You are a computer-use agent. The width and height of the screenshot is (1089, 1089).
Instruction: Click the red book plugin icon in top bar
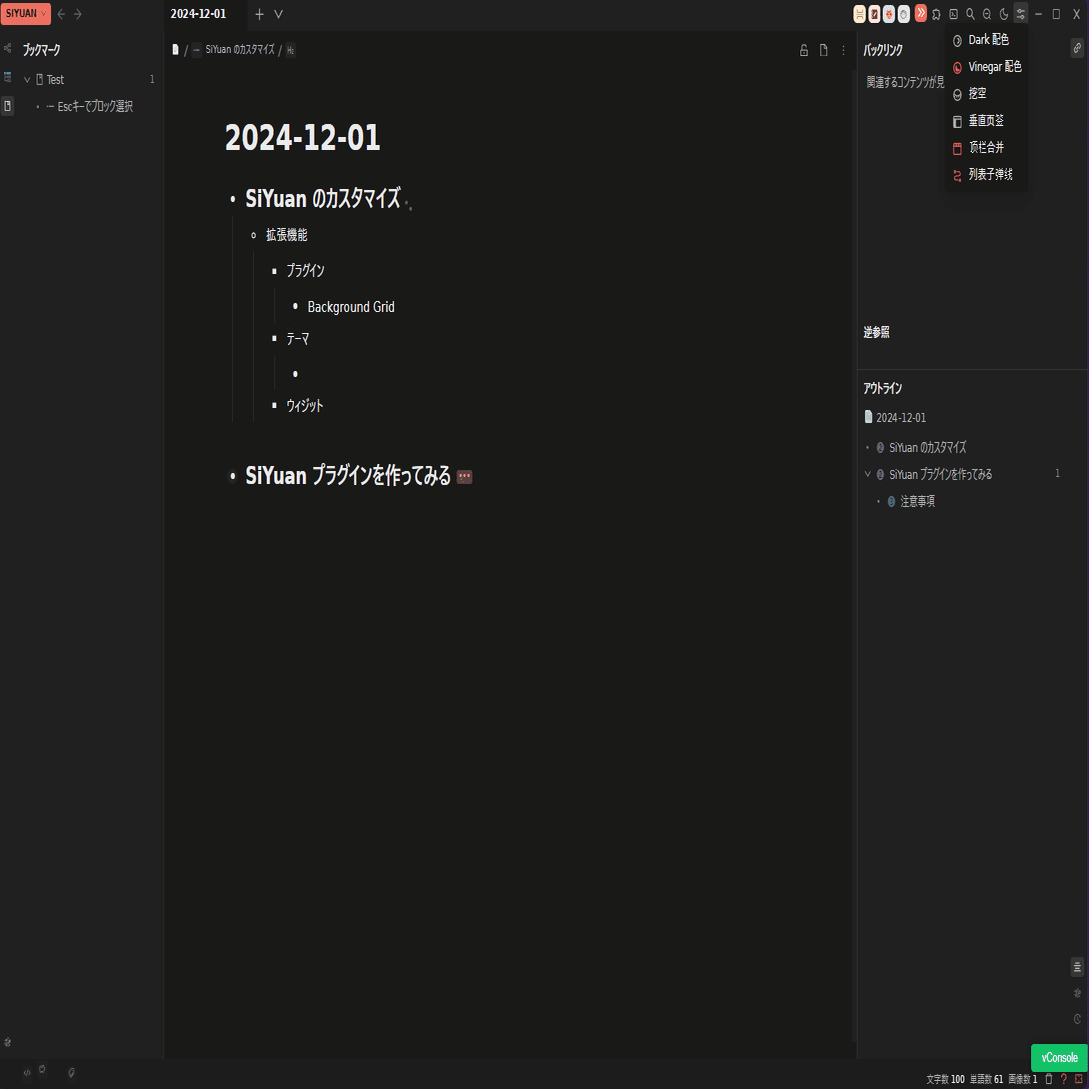[874, 14]
